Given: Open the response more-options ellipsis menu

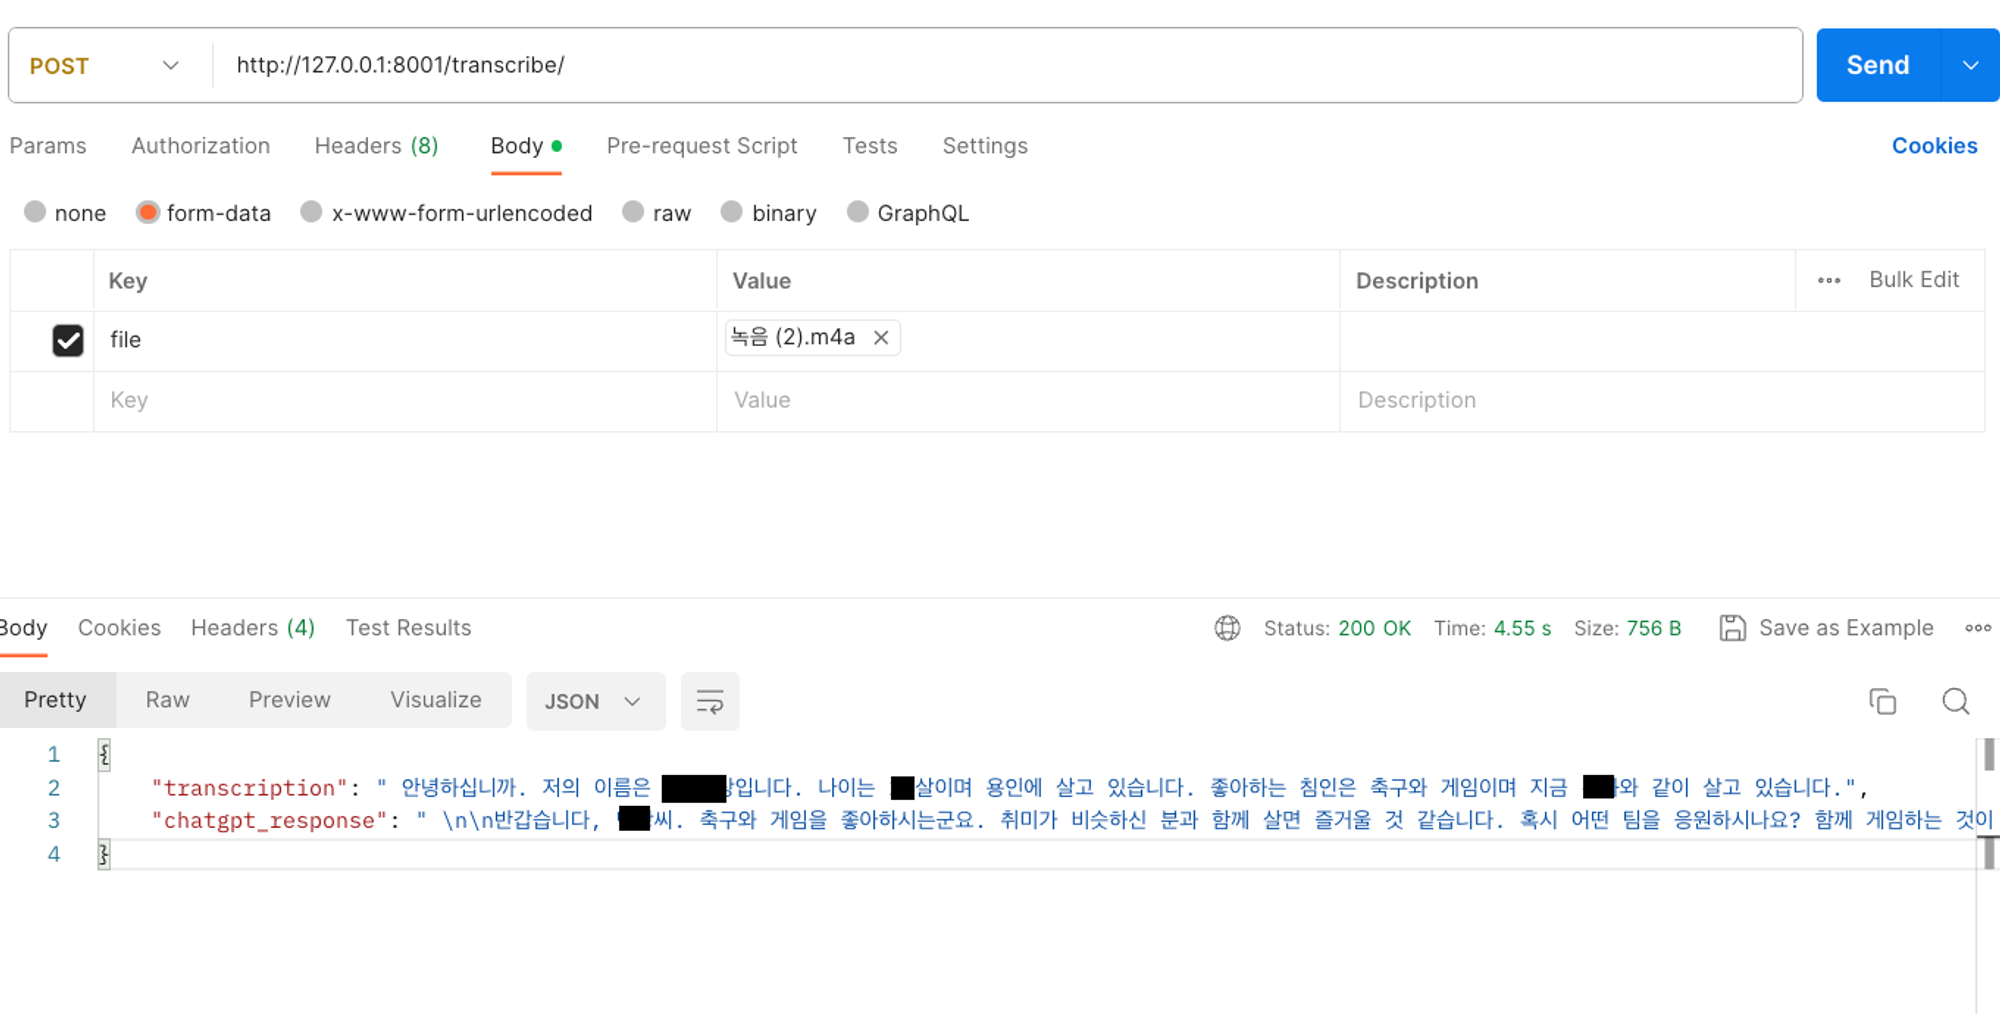Looking at the screenshot, I should 1977,628.
